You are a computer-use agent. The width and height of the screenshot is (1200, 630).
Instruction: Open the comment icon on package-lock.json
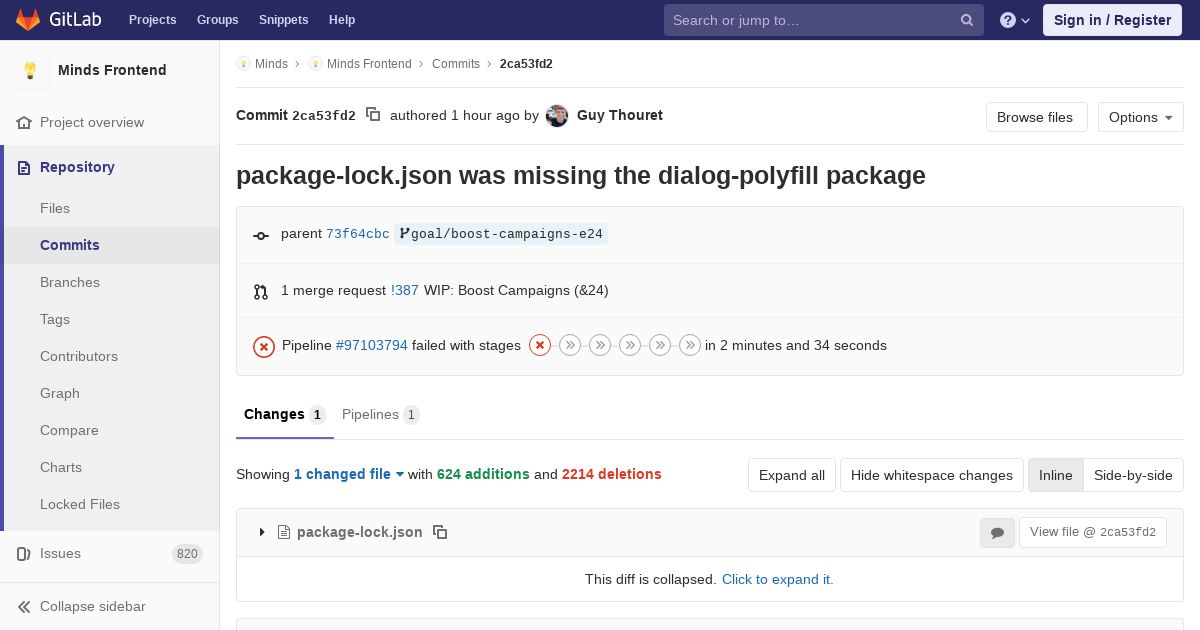(997, 533)
